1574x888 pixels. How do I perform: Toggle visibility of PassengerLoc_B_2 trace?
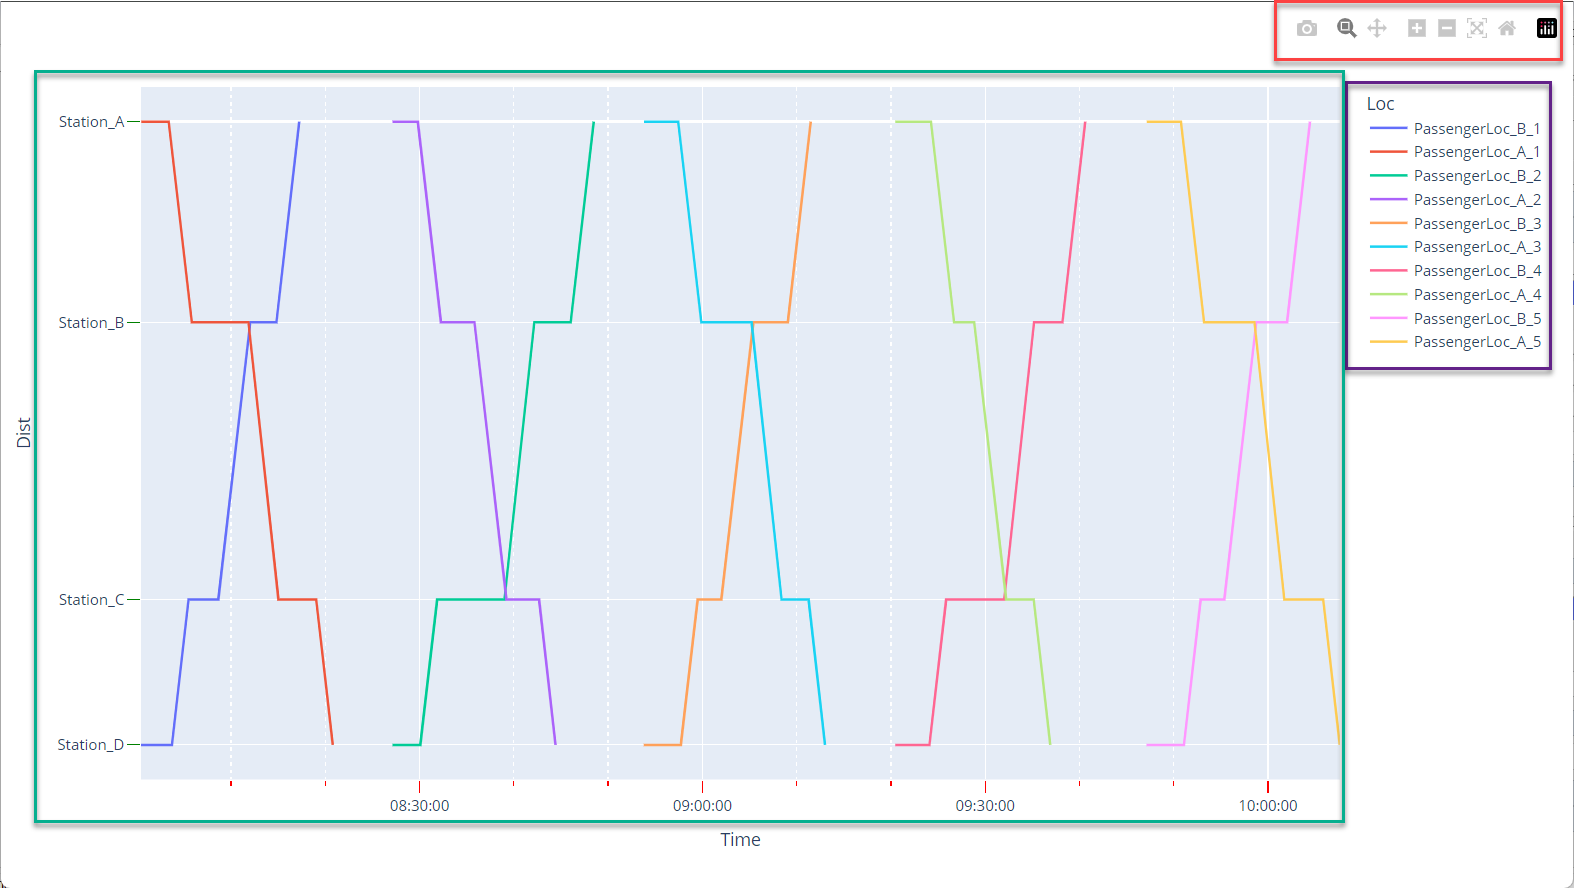pyautogui.click(x=1476, y=176)
